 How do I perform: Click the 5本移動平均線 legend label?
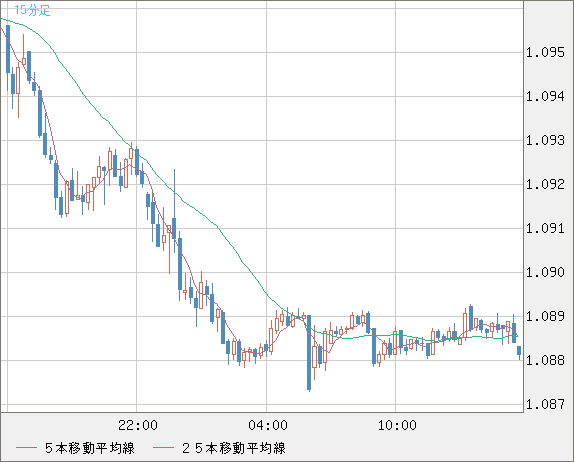click(90, 448)
